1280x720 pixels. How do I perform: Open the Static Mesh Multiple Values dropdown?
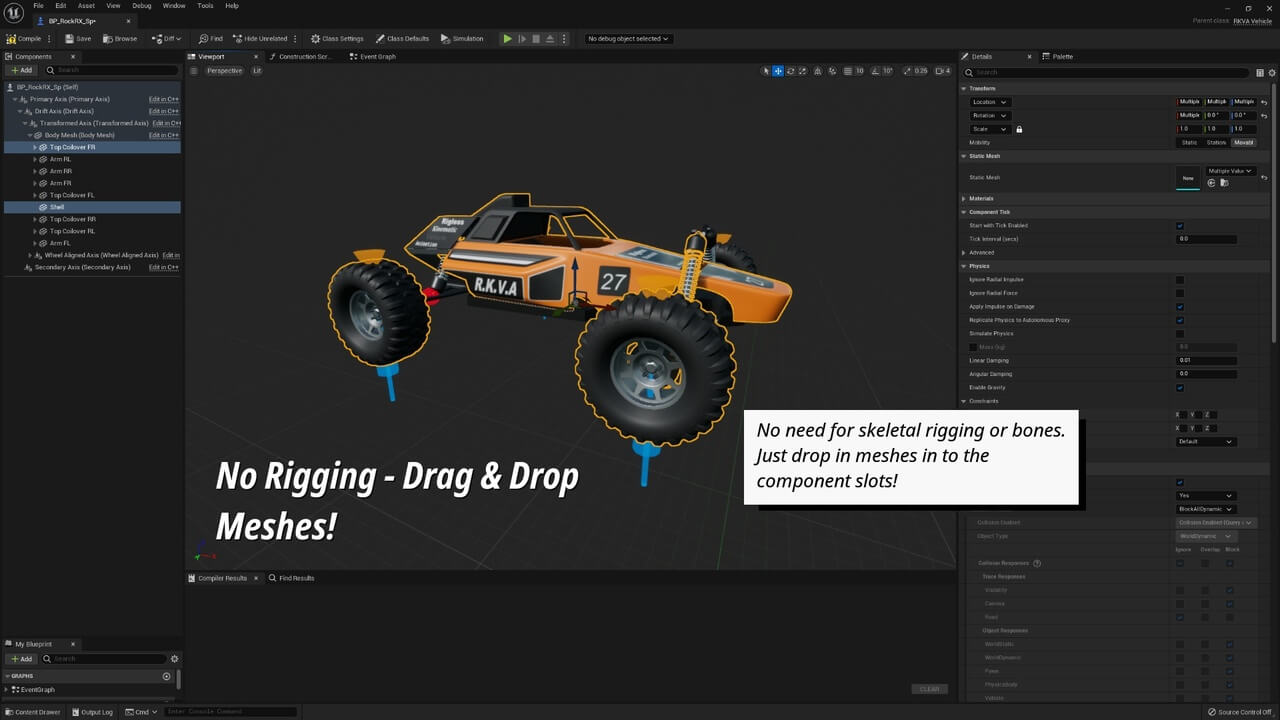click(1229, 171)
